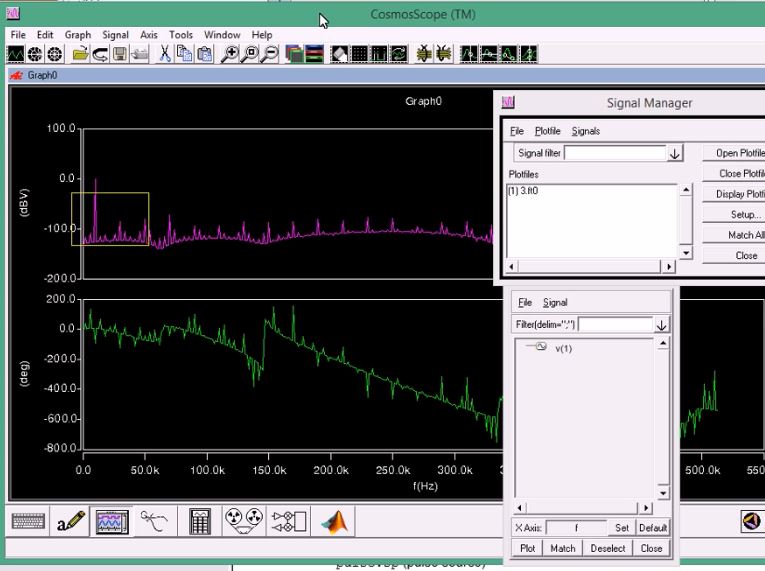Click the scissors cut icon in toolbar

click(165, 54)
